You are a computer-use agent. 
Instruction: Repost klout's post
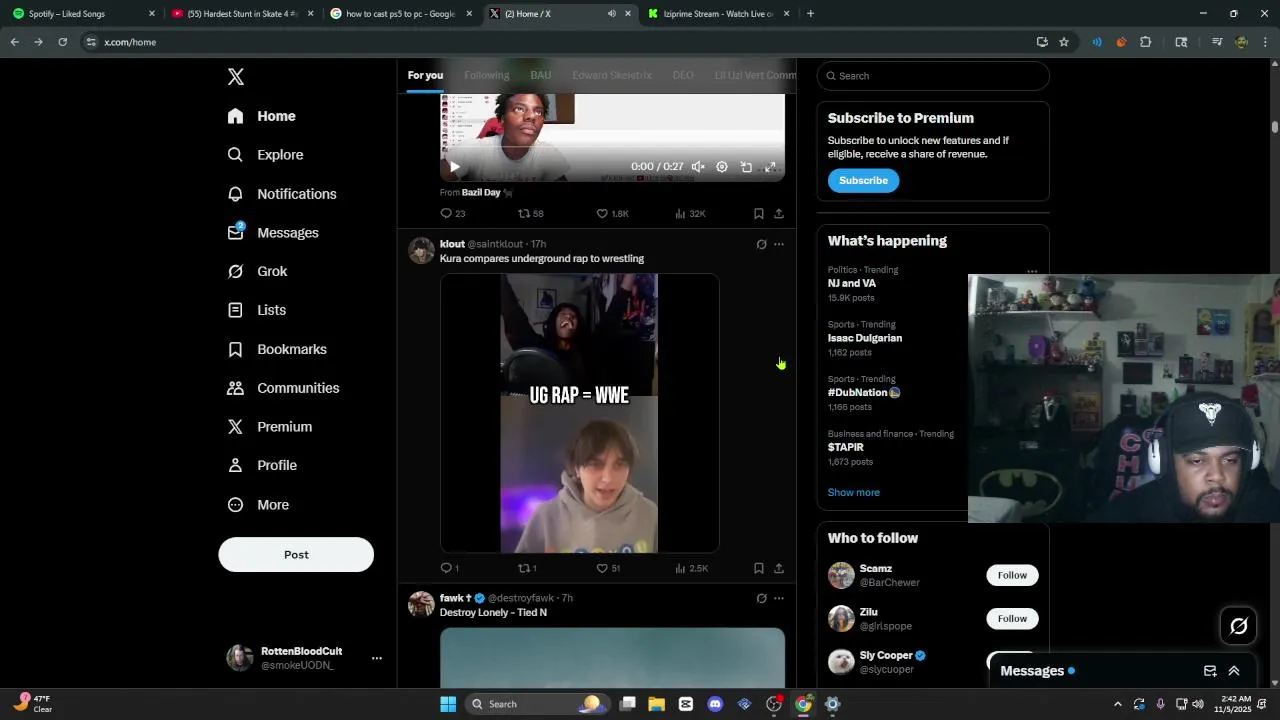[x=527, y=568]
